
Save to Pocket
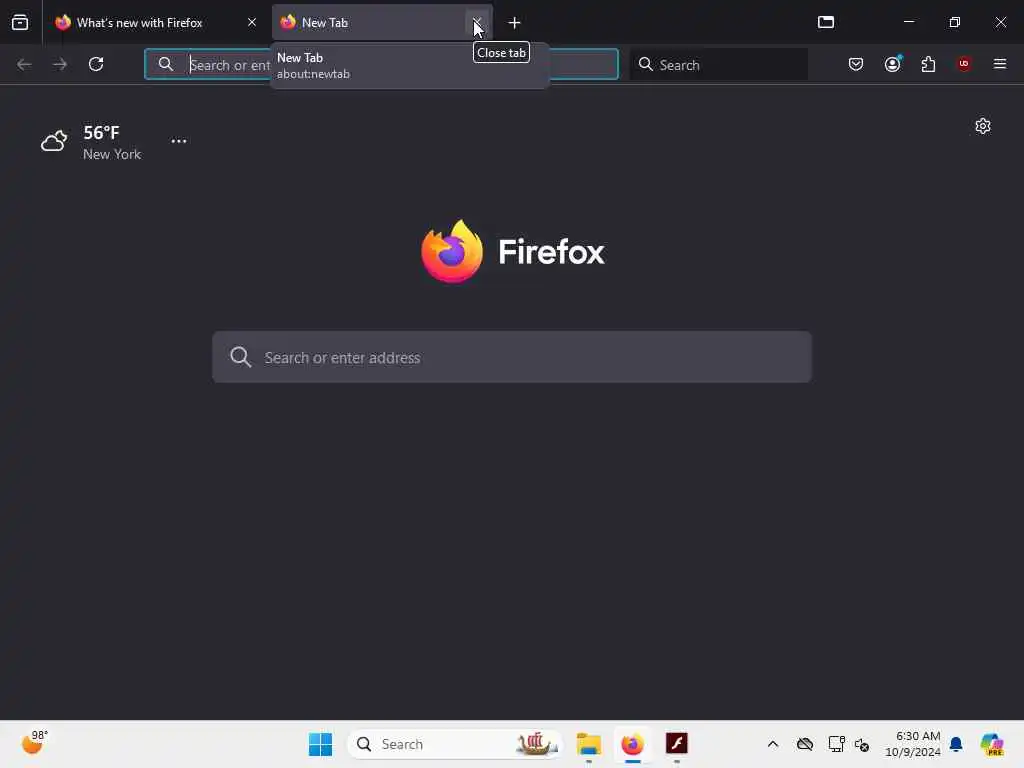(x=856, y=64)
